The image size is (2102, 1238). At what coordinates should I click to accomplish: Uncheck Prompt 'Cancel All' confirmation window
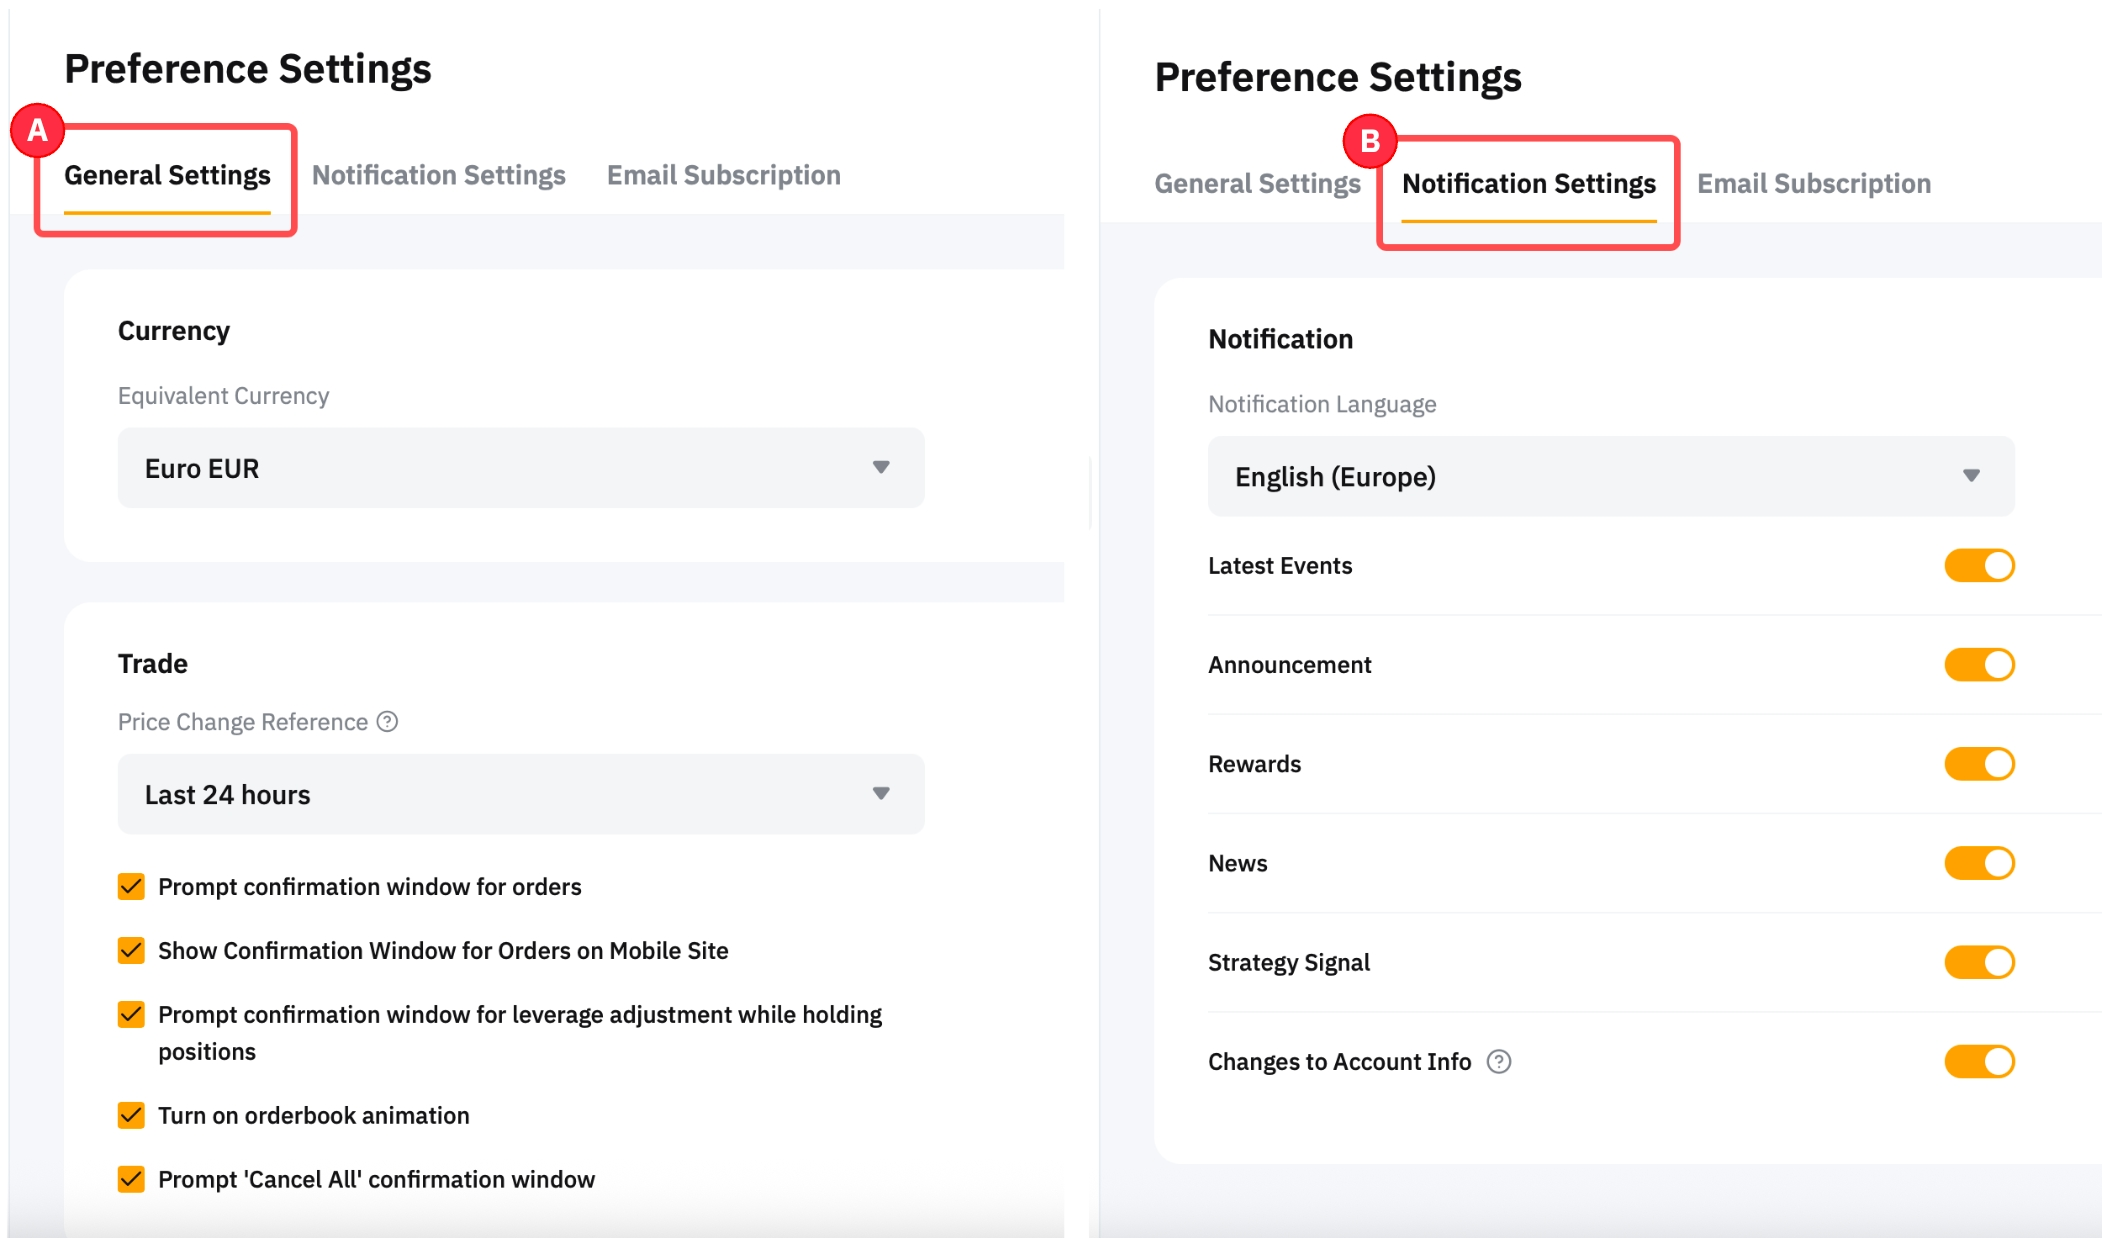(x=131, y=1180)
